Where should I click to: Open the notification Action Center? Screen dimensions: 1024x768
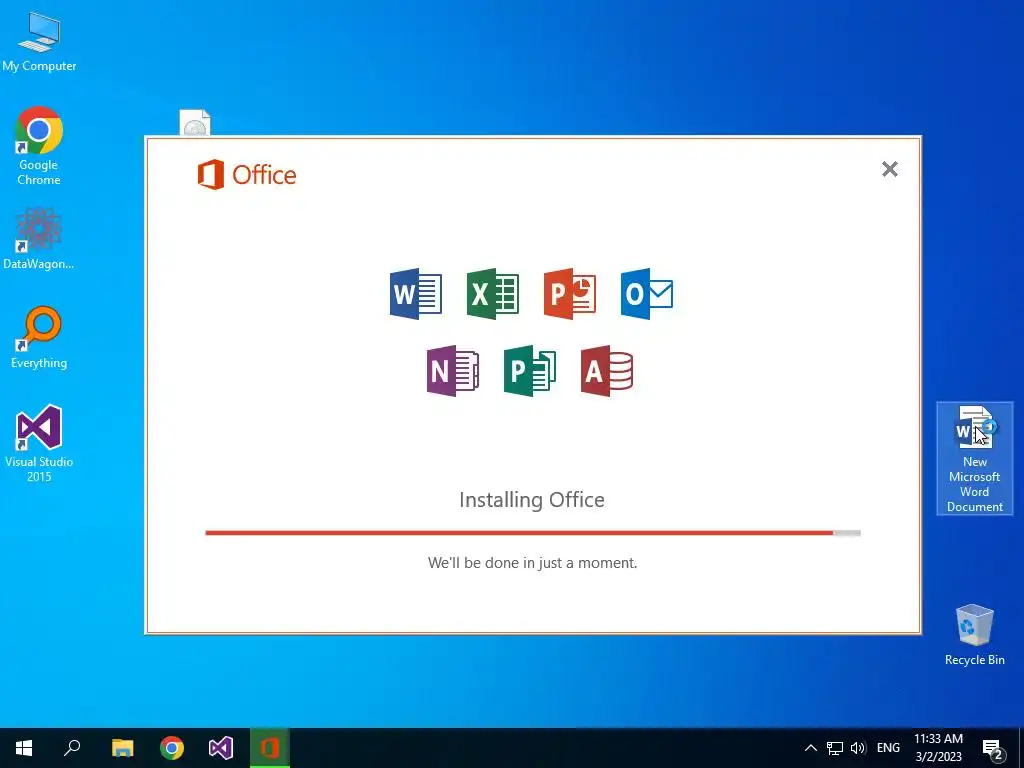coord(993,749)
